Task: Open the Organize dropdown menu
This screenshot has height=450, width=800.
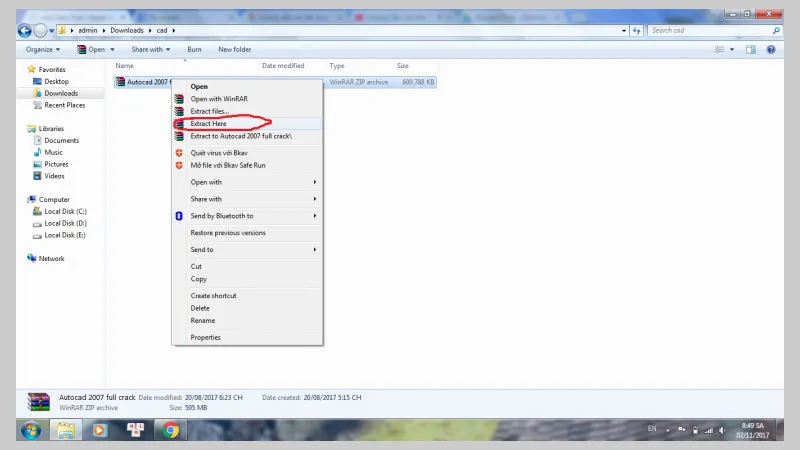Action: (42, 49)
